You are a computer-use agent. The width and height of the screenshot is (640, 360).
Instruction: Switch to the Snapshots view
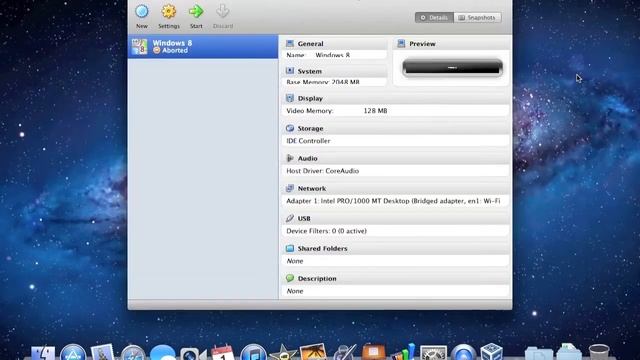point(477,18)
